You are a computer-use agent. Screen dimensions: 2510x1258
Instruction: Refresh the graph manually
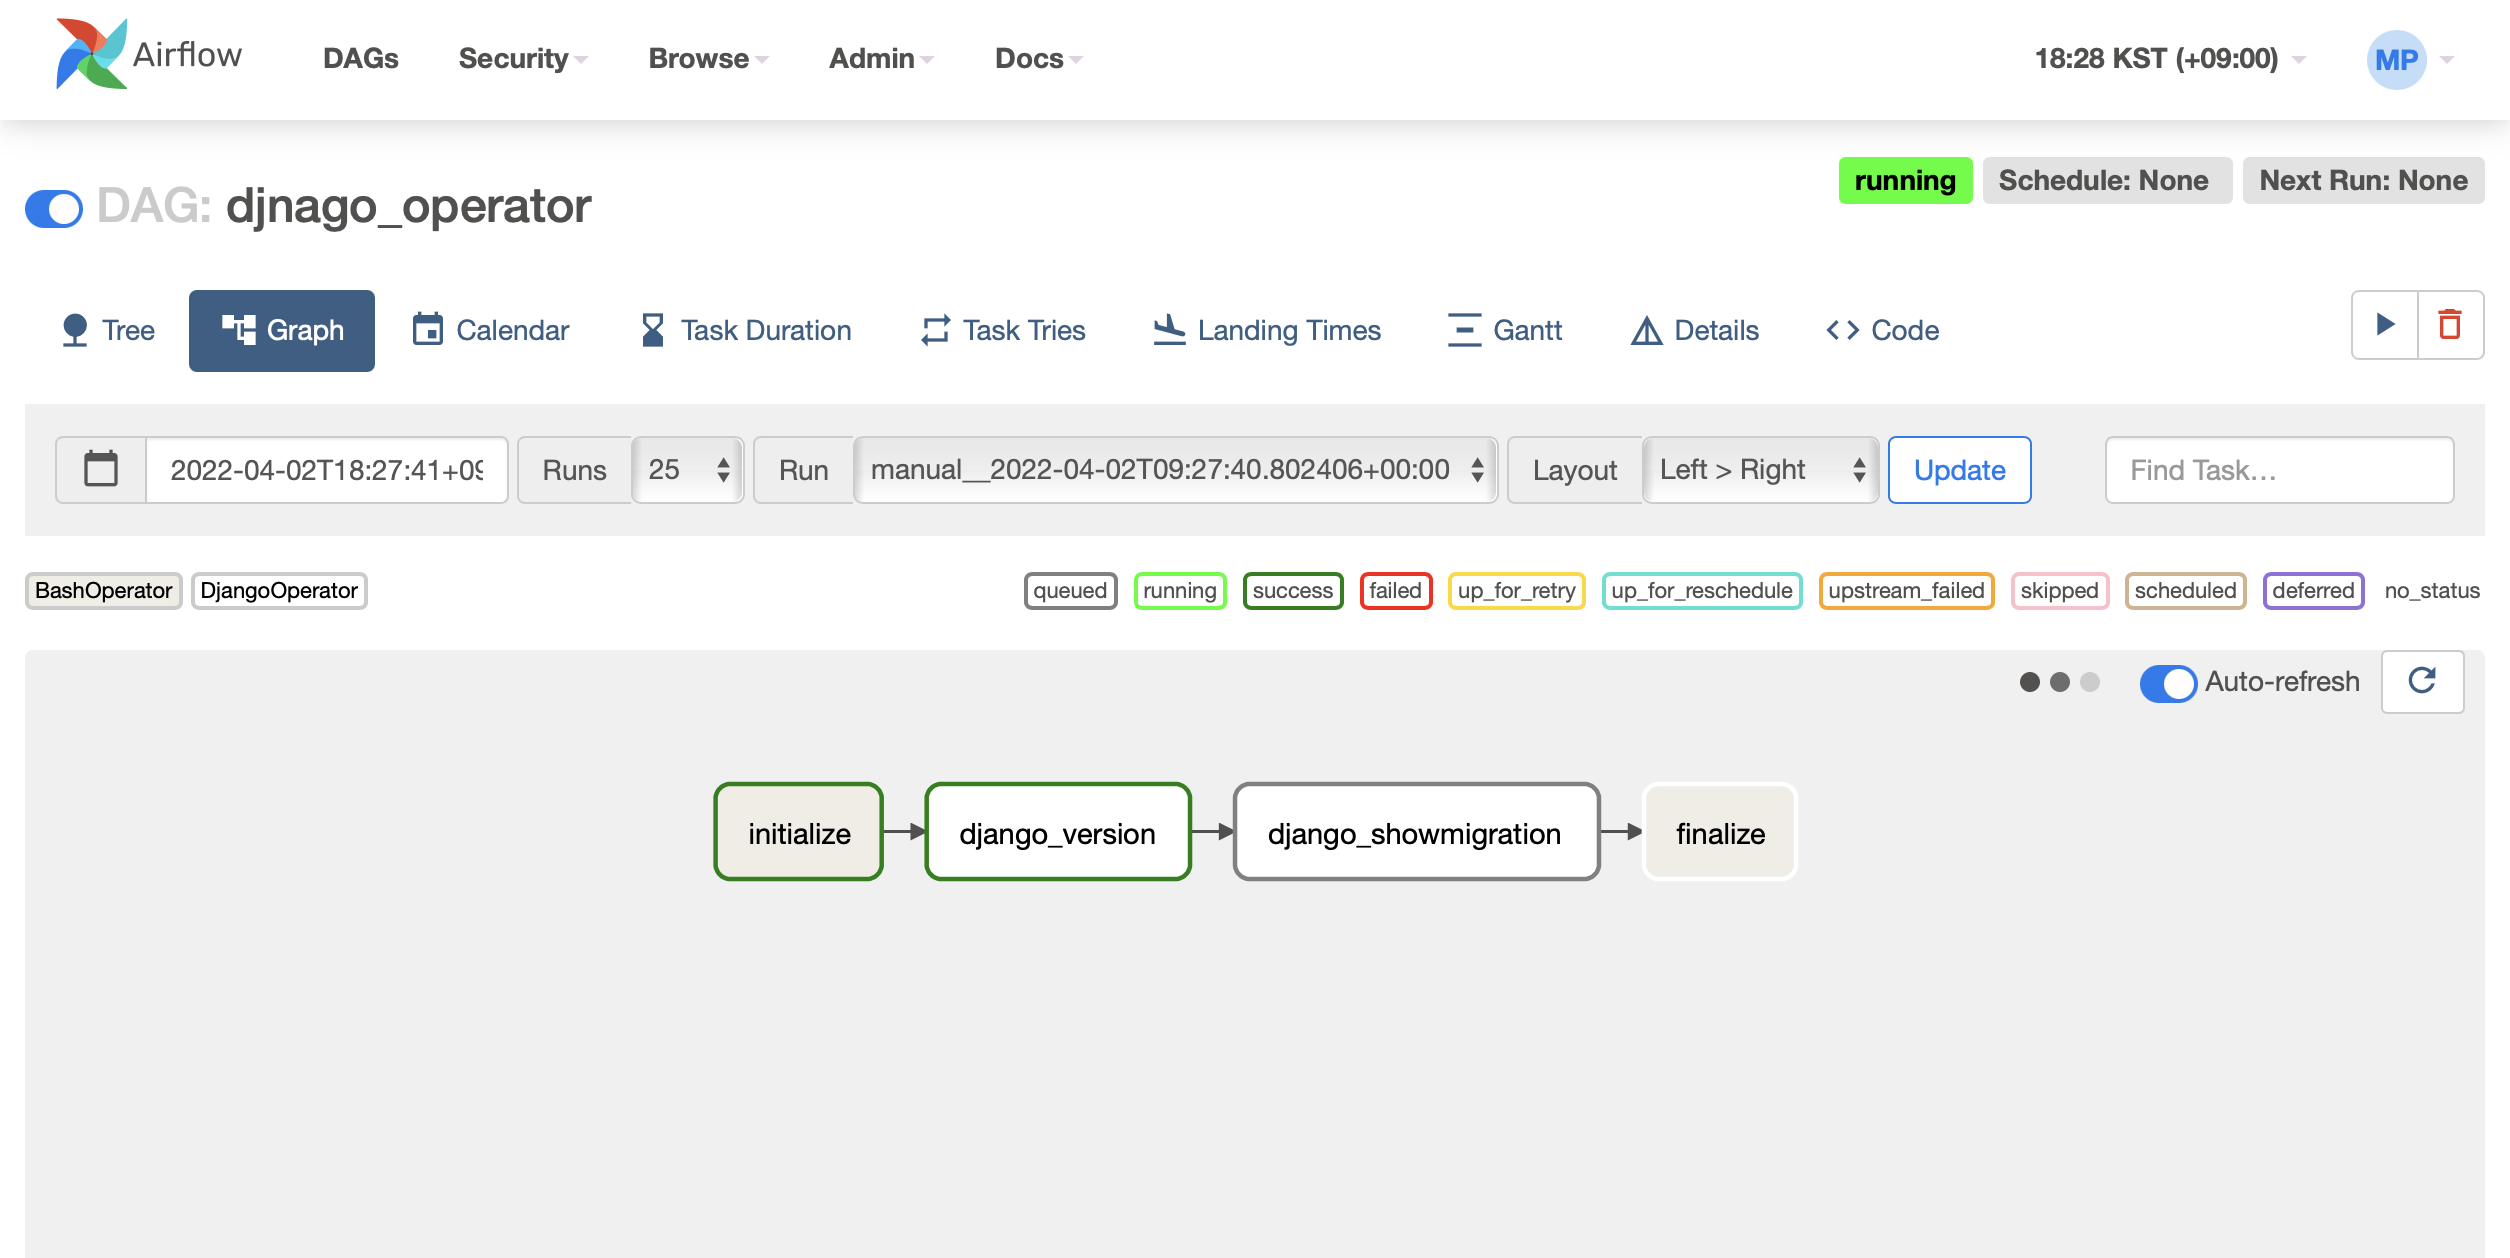coord(2421,681)
